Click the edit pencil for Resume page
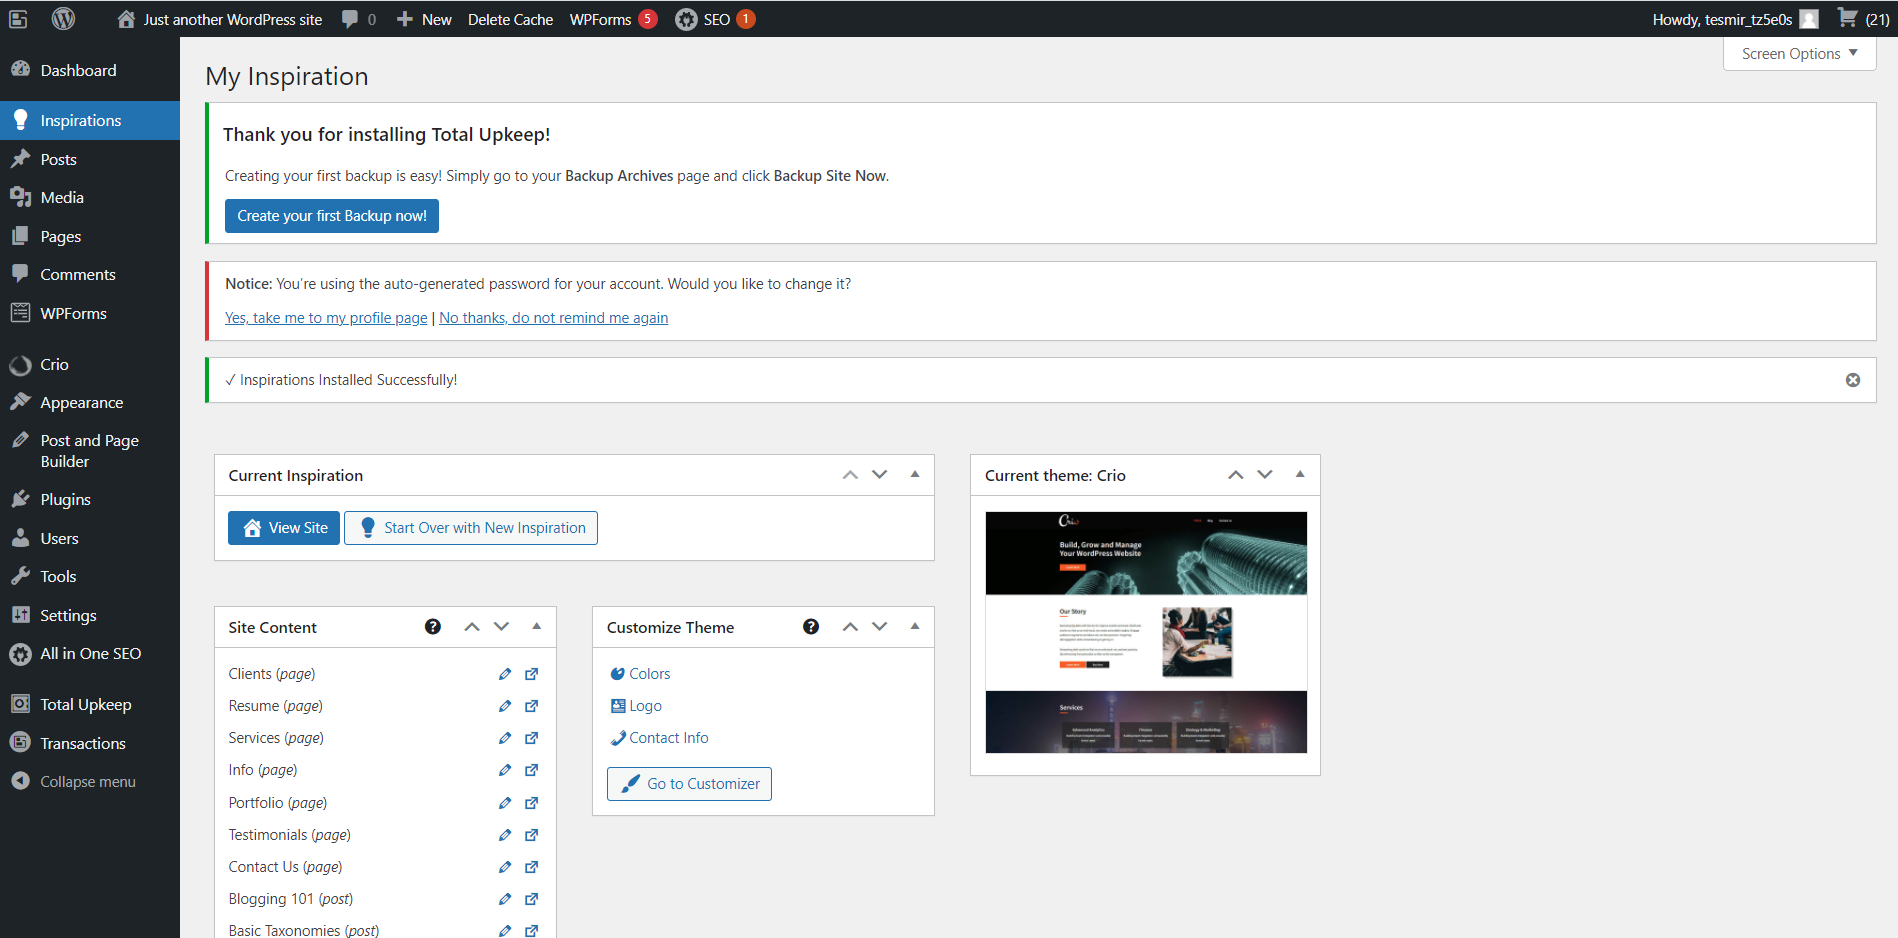This screenshot has width=1898, height=938. point(505,706)
